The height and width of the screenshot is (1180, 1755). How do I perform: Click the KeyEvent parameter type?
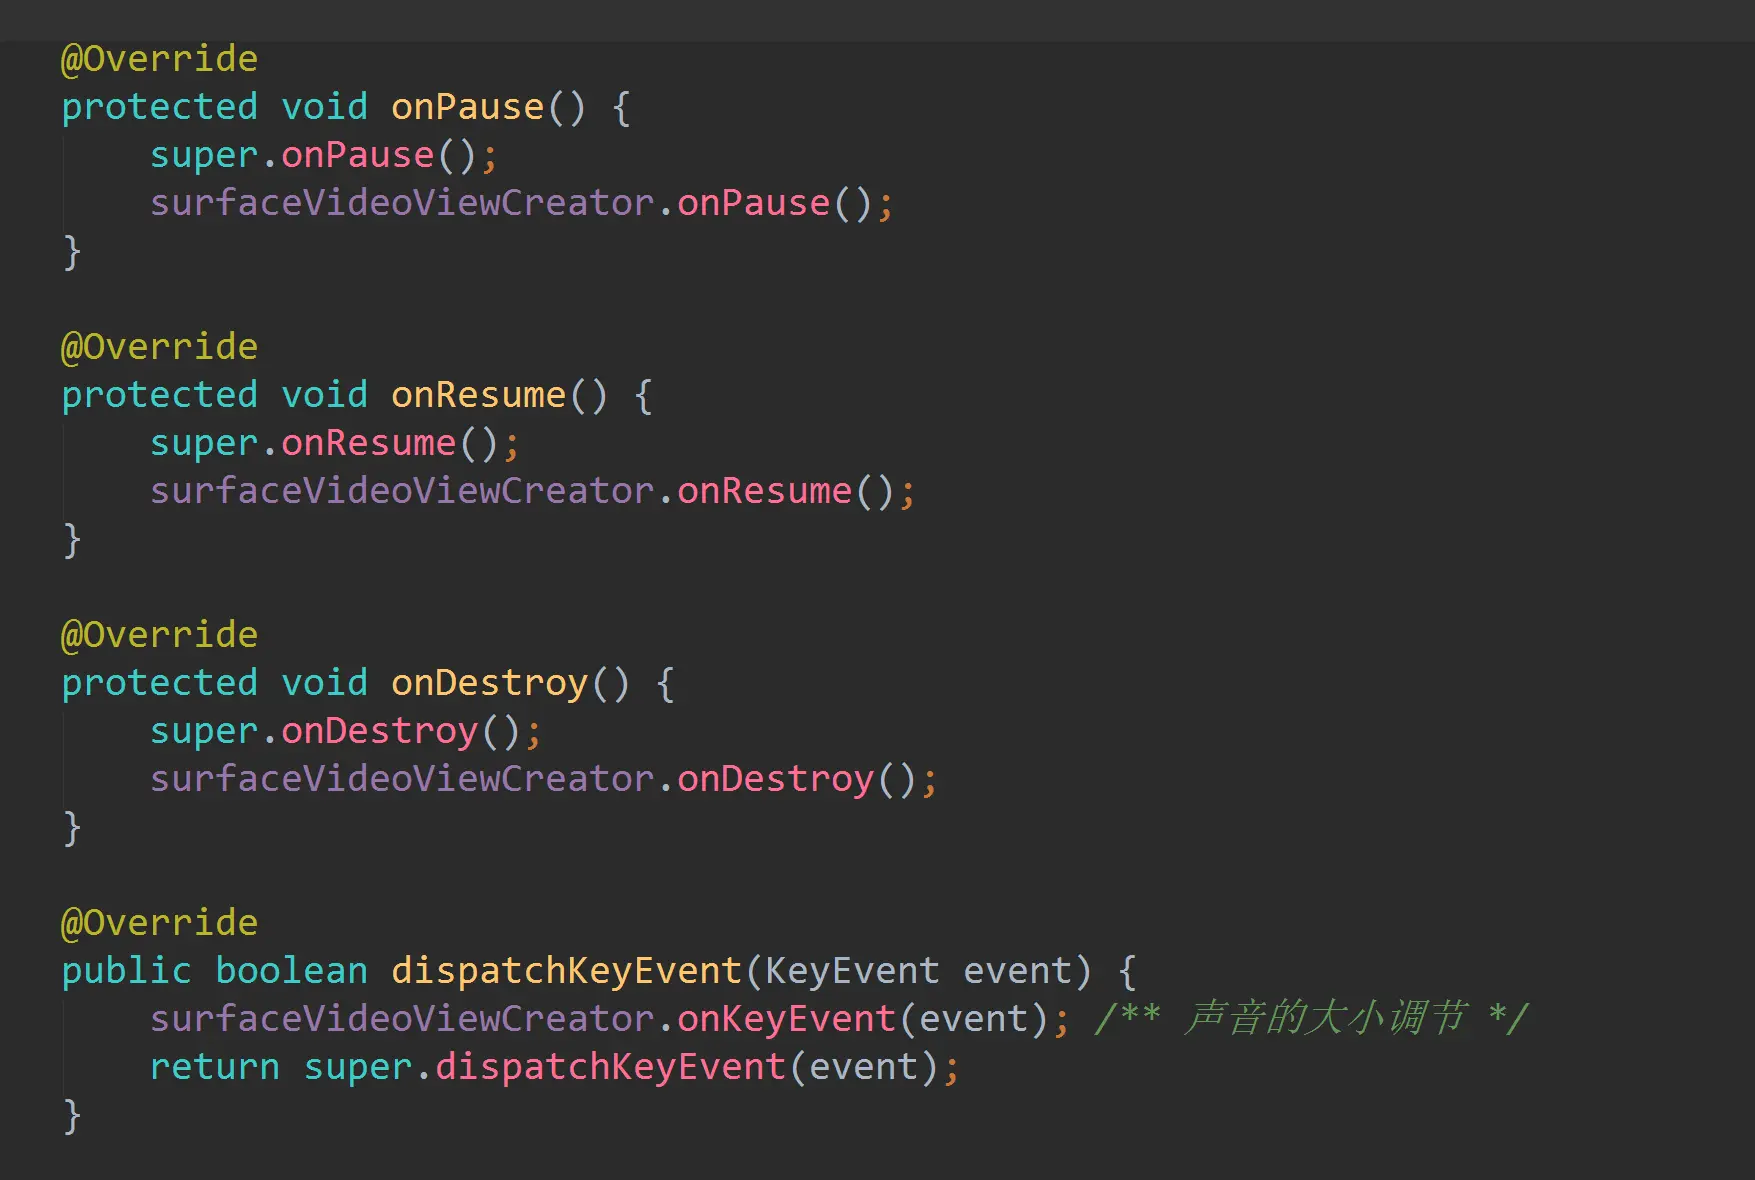852,971
